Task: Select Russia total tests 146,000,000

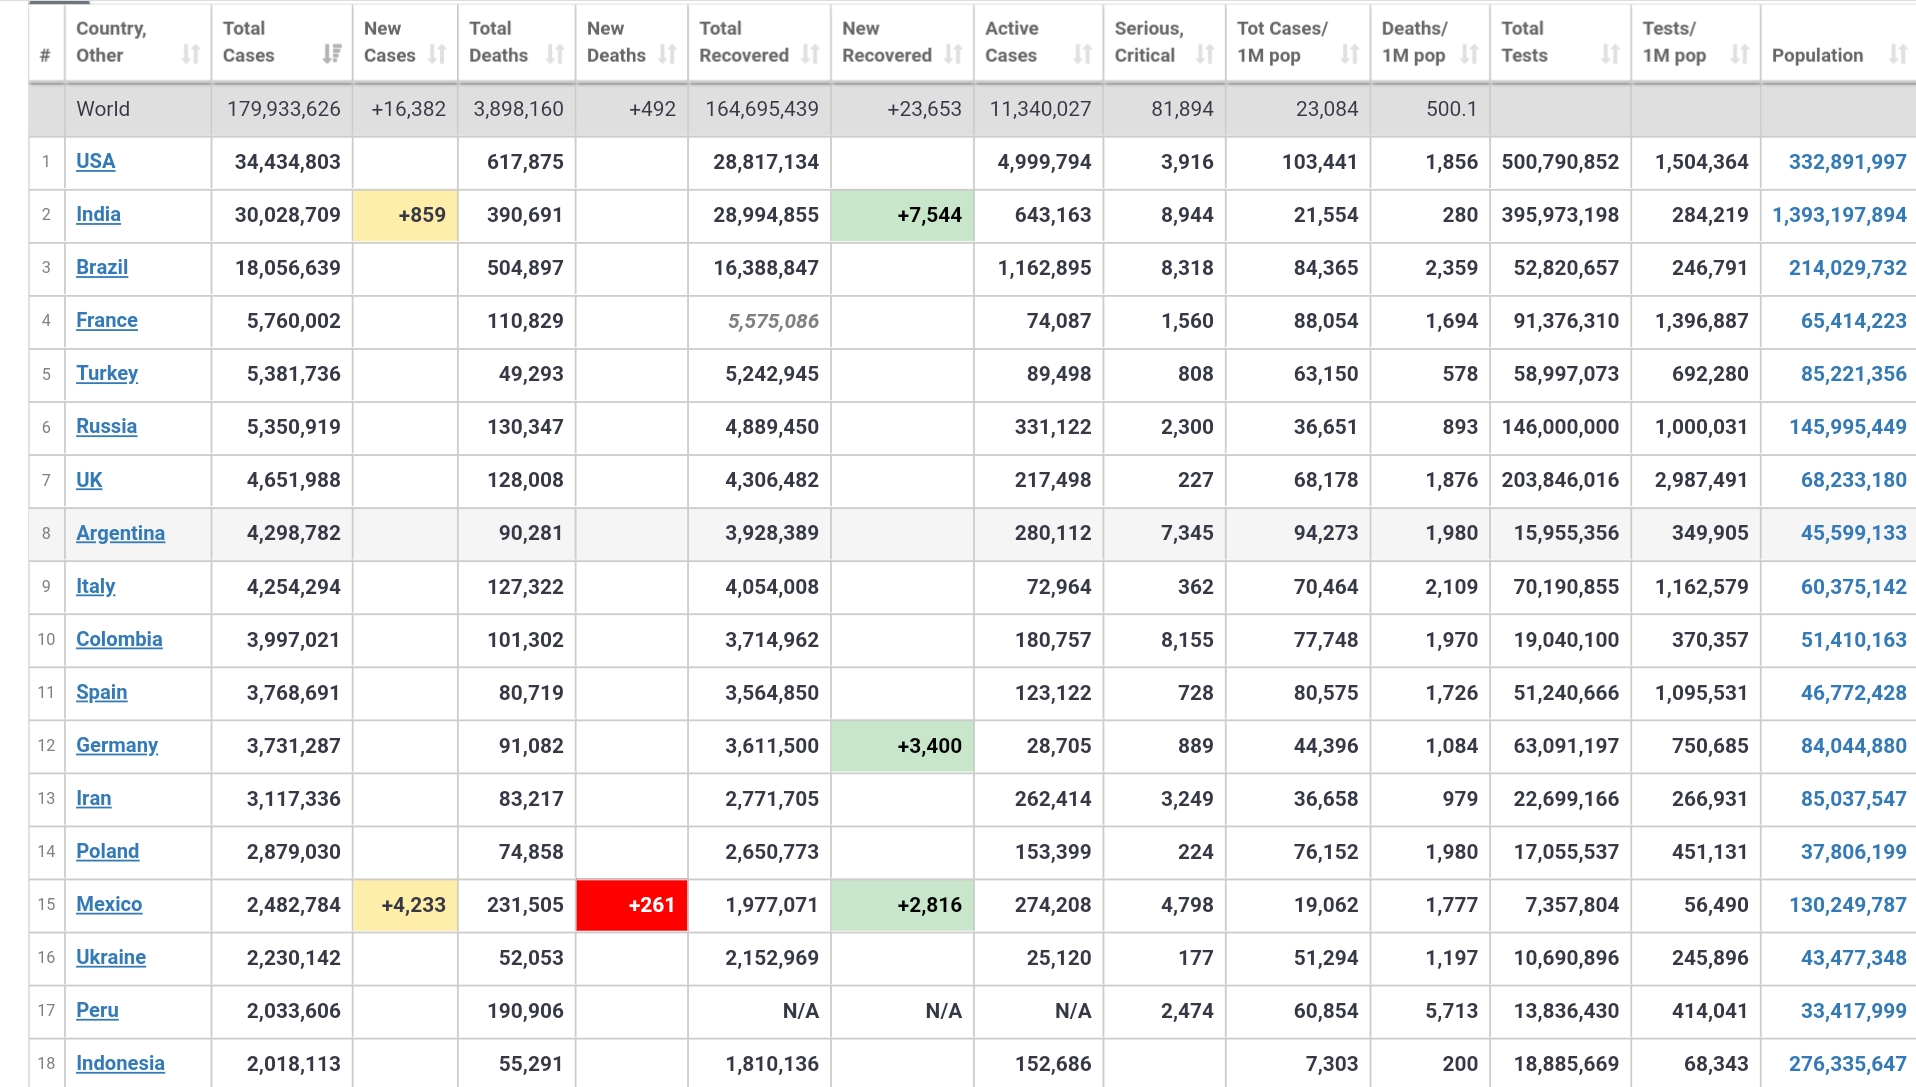Action: coord(1560,426)
